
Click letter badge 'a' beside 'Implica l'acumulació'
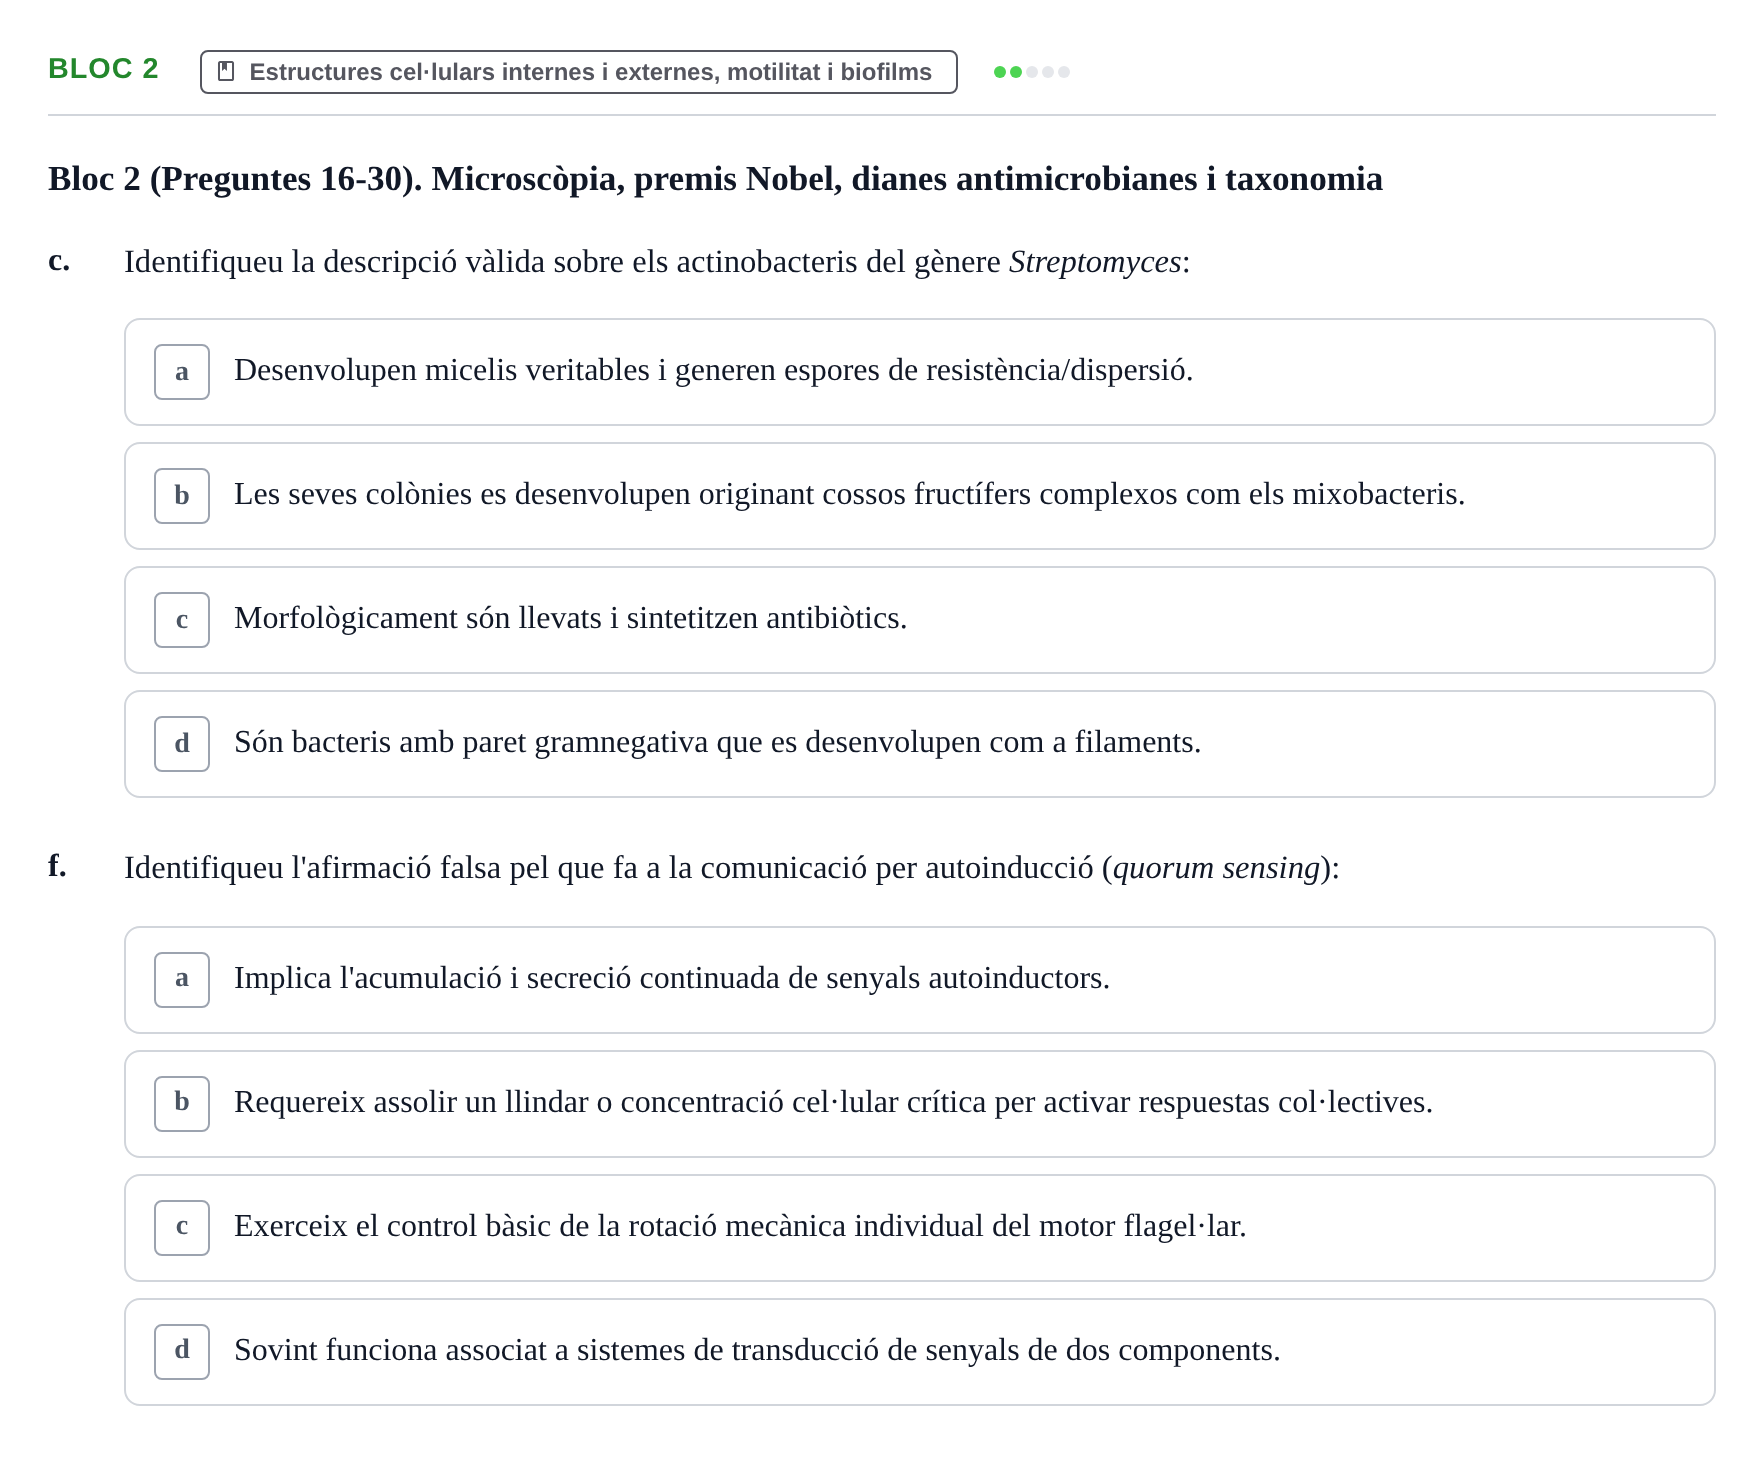coord(182,980)
